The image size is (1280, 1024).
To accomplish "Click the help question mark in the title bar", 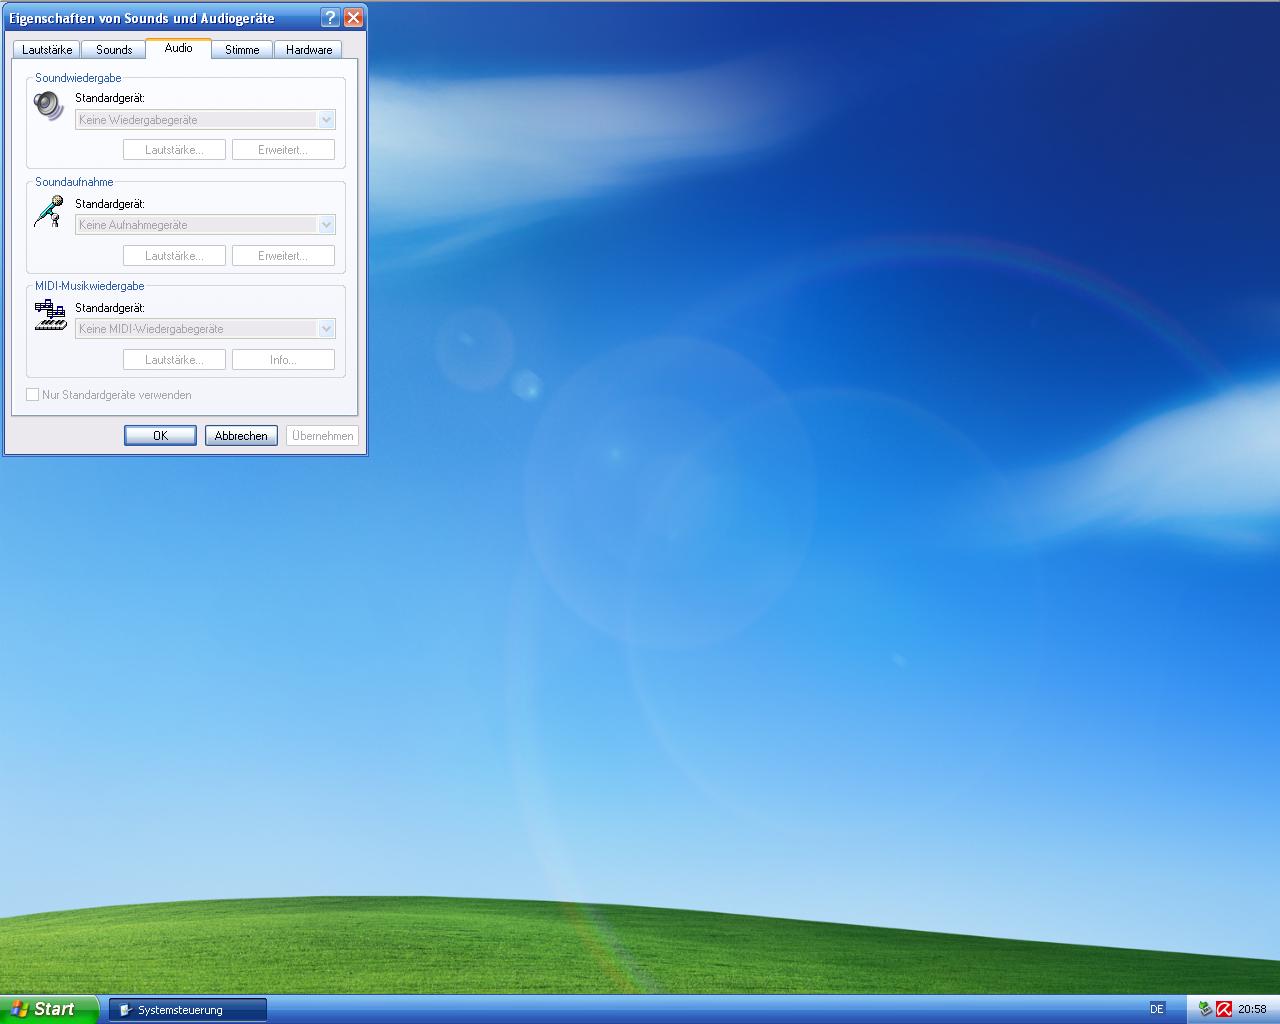I will point(331,18).
